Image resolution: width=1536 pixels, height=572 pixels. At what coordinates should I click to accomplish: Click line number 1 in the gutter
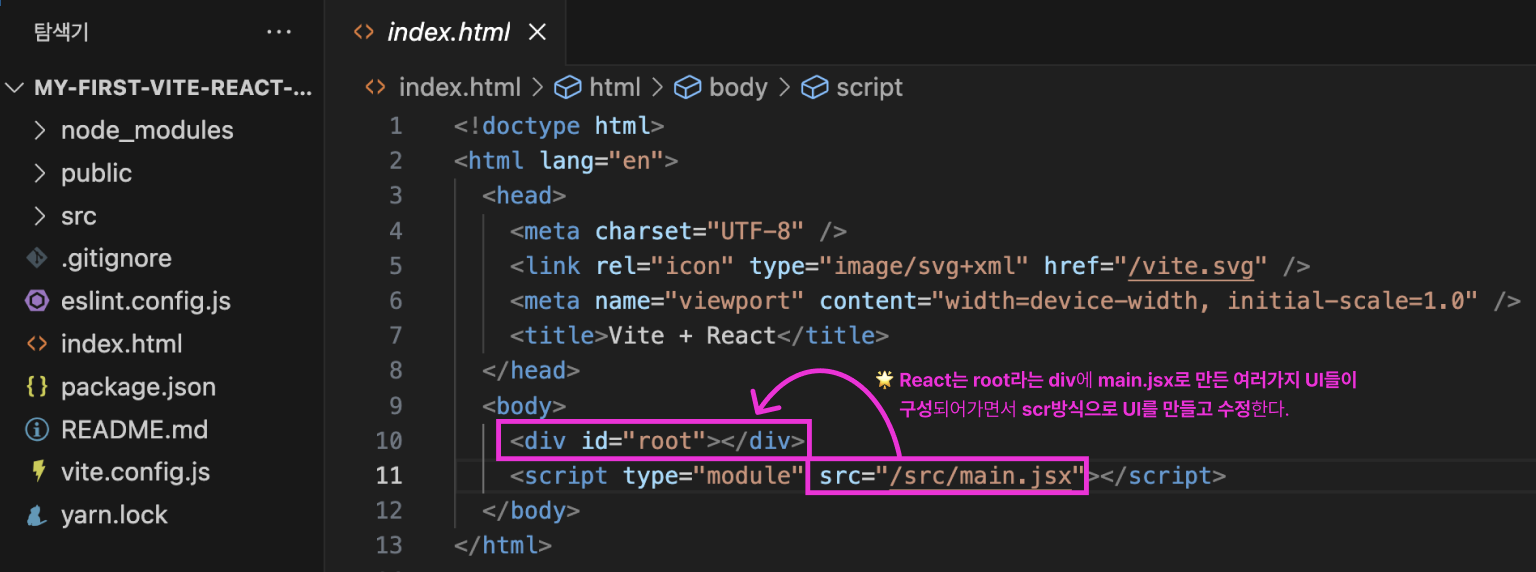[396, 126]
